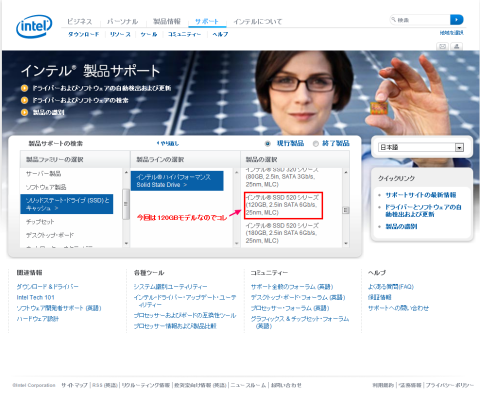This screenshot has width=480, height=399.
Task: Select インテル ハイパフォーマンス Solid State Drive line
Action: (x=177, y=181)
